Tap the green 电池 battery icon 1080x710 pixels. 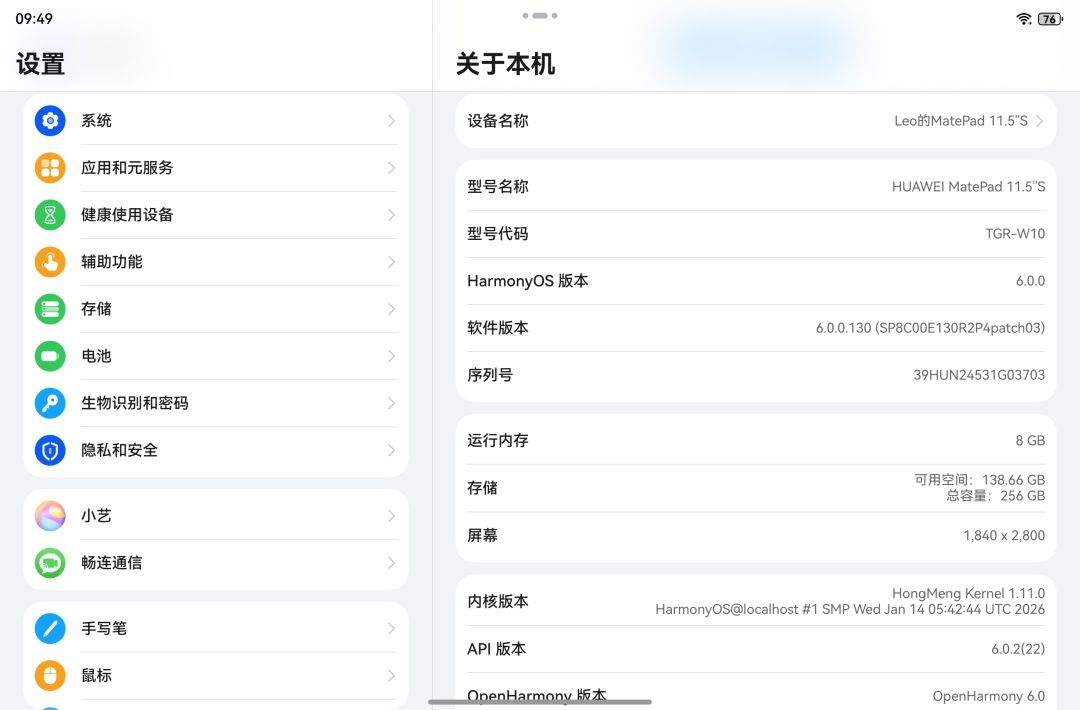50,356
